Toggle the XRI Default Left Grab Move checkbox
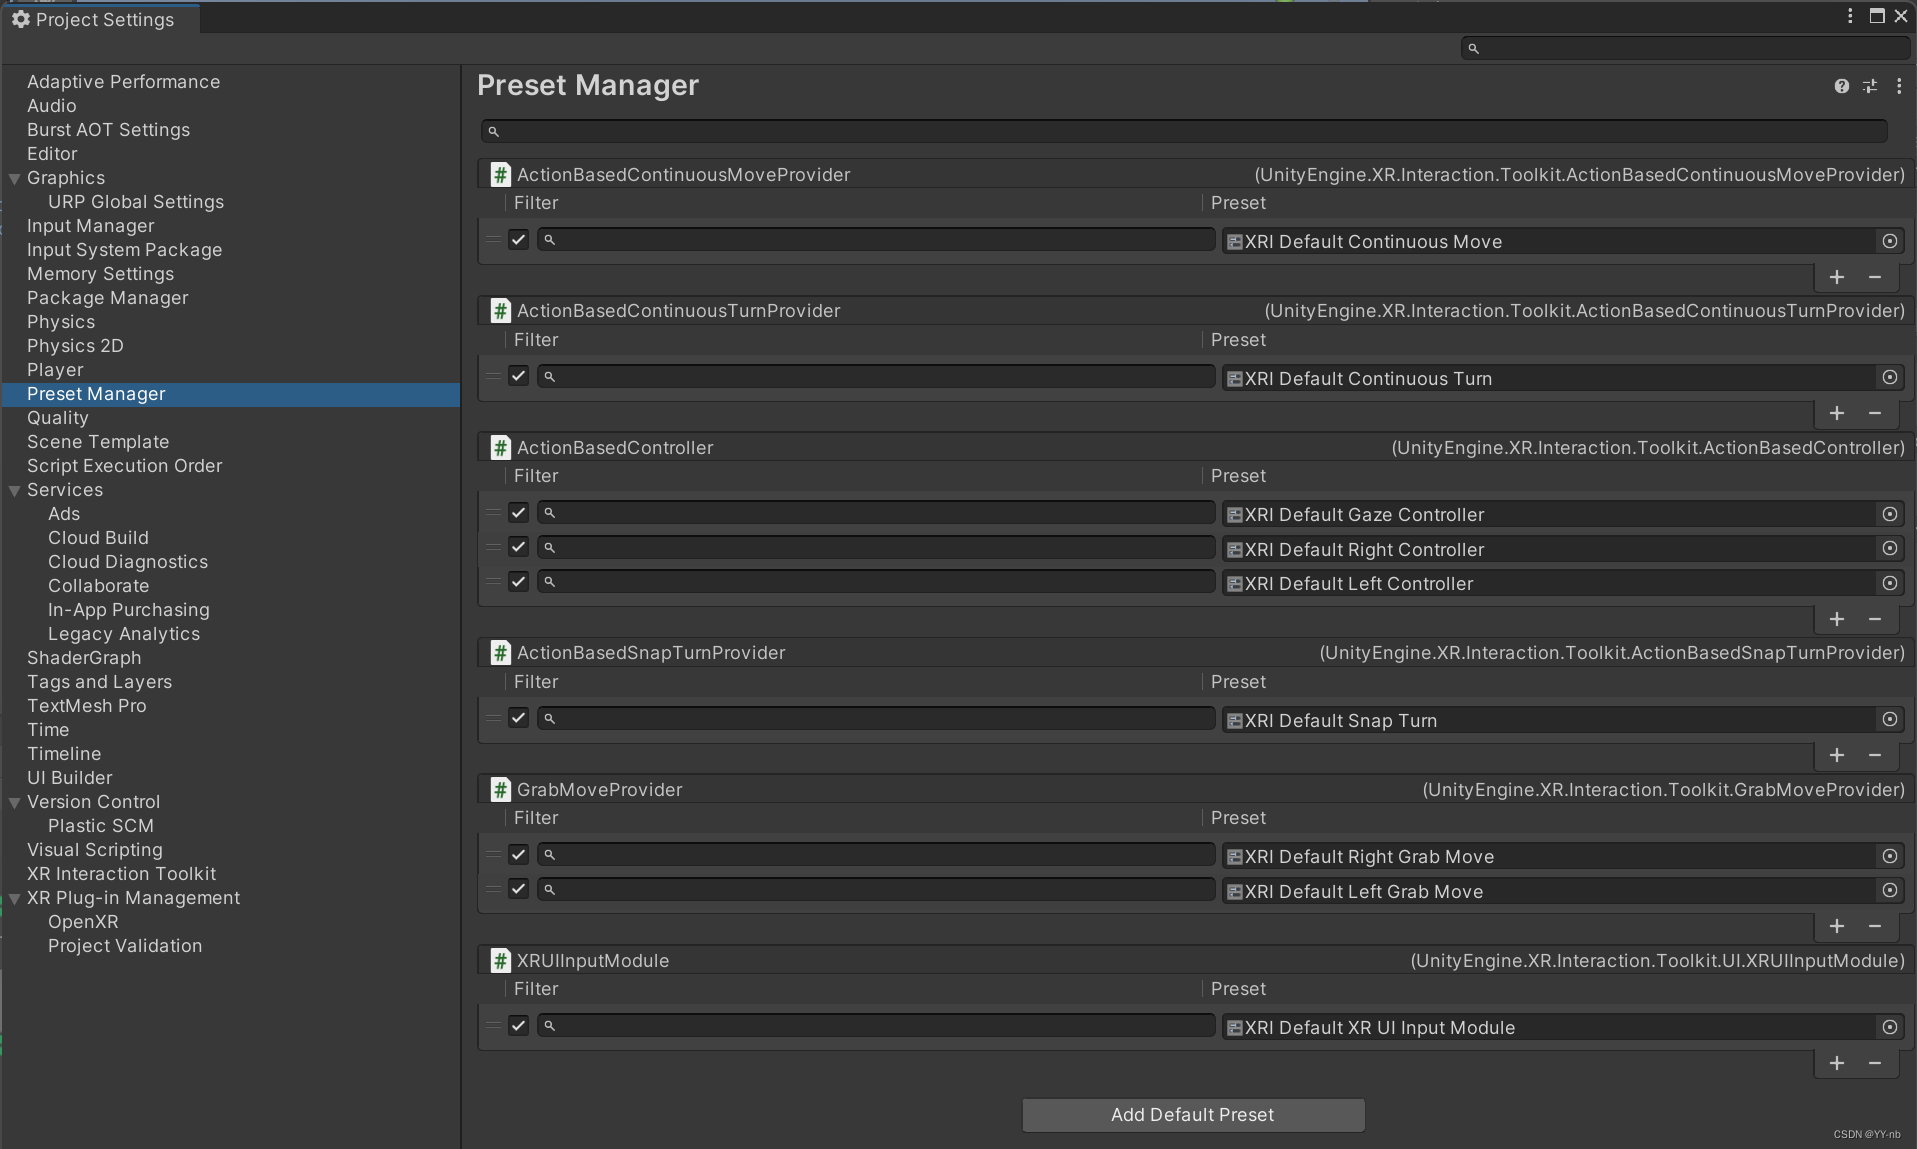The width and height of the screenshot is (1917, 1149). pyautogui.click(x=518, y=889)
